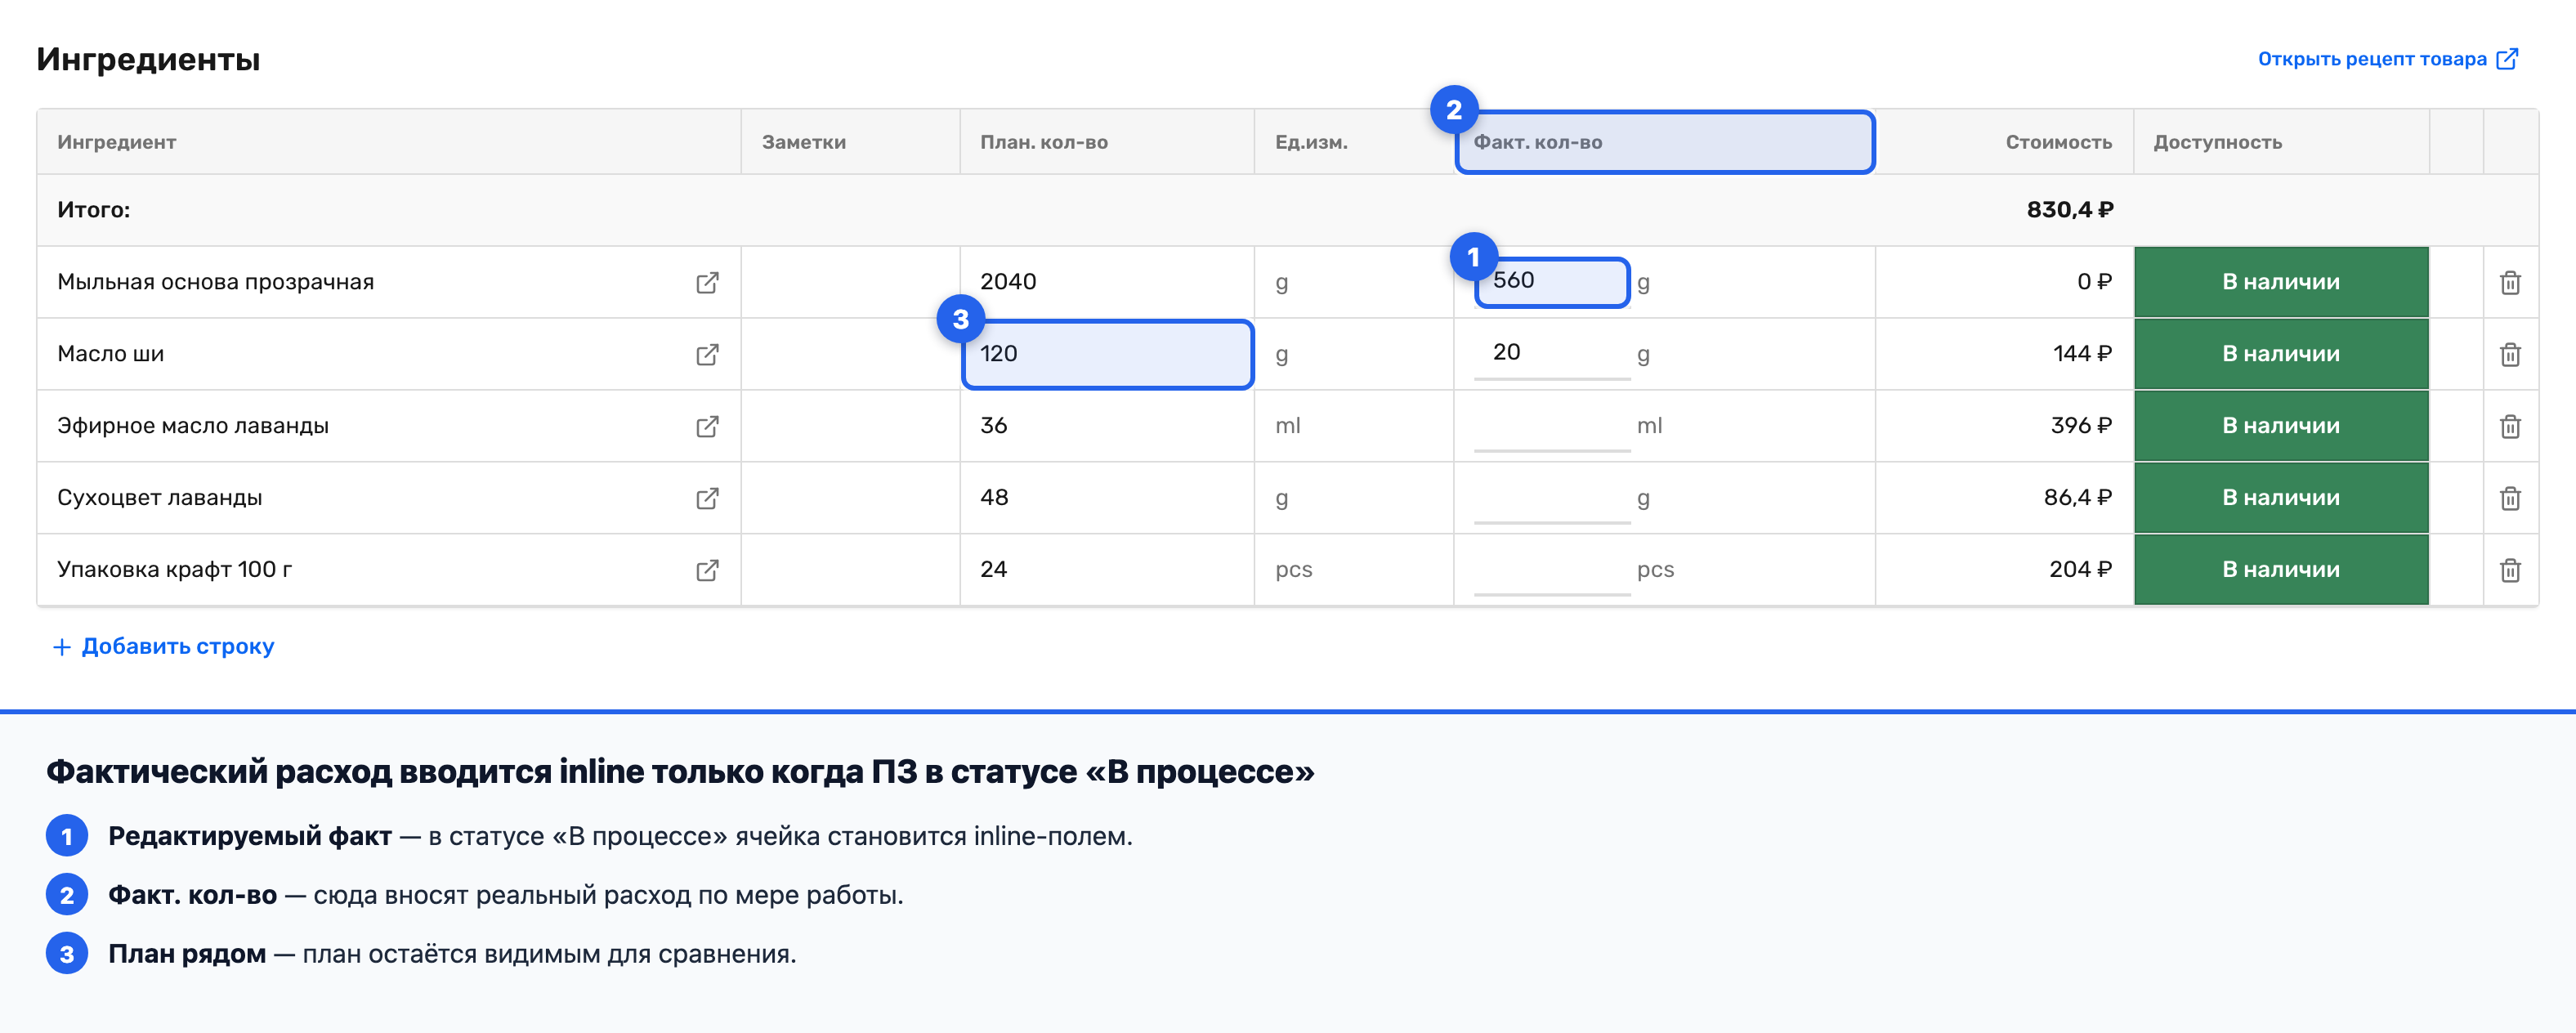The width and height of the screenshot is (2576, 1033).
Task: Open Сухоцвет лаванды external link icon
Action: [x=707, y=499]
